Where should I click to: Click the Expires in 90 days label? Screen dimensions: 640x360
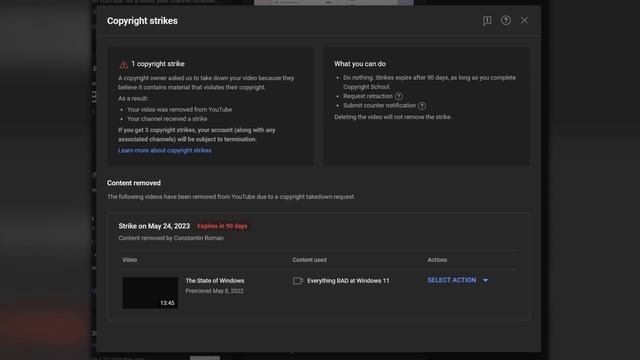coord(222,226)
